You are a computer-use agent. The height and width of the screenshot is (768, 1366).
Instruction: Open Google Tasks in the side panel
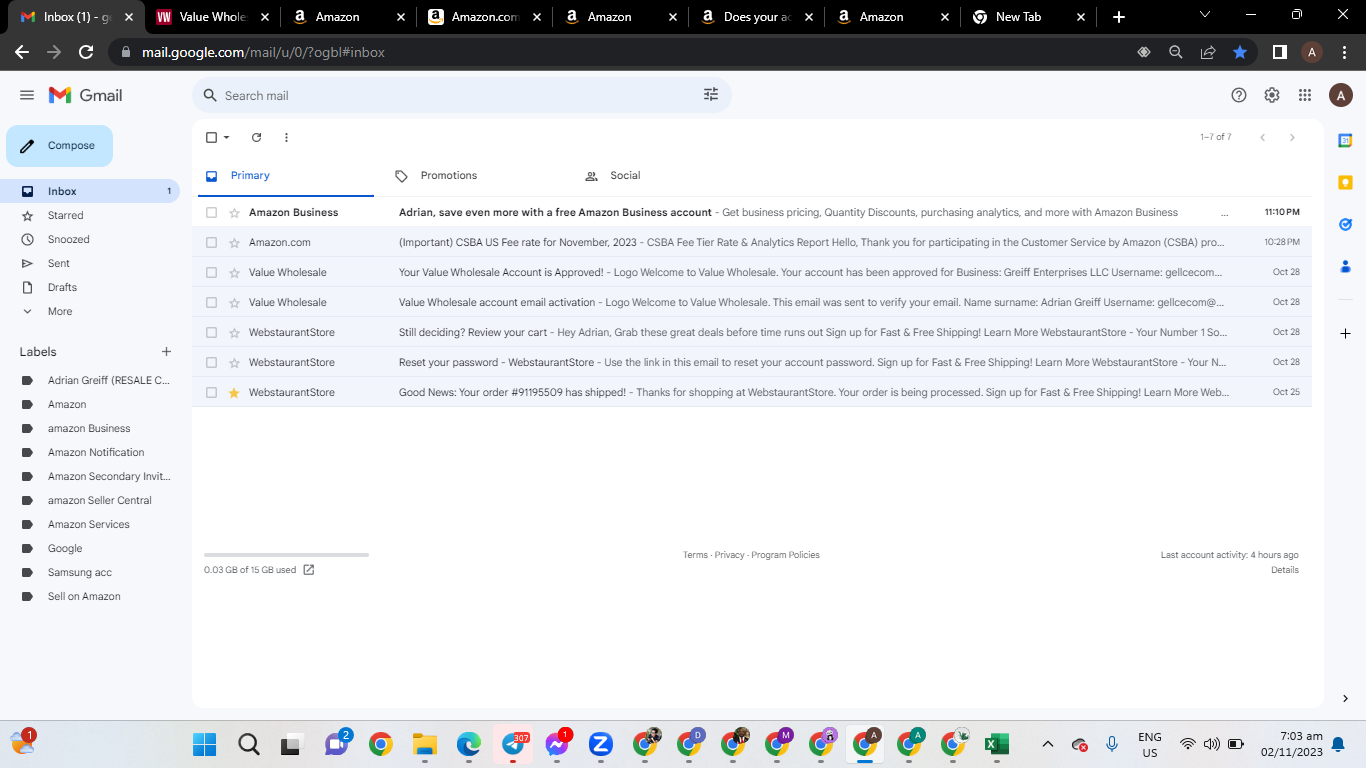pyautogui.click(x=1345, y=224)
